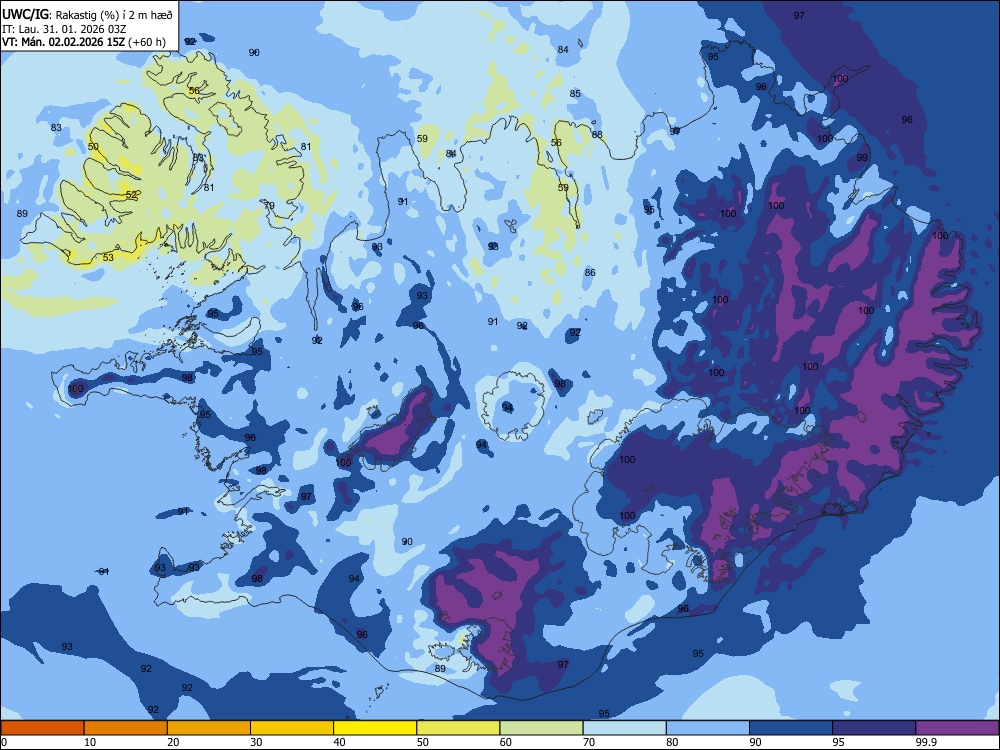
Task: Click the title text 'UWC/IG: Rakastig (%) í 2 m hæð'
Action: pyautogui.click(x=87, y=14)
